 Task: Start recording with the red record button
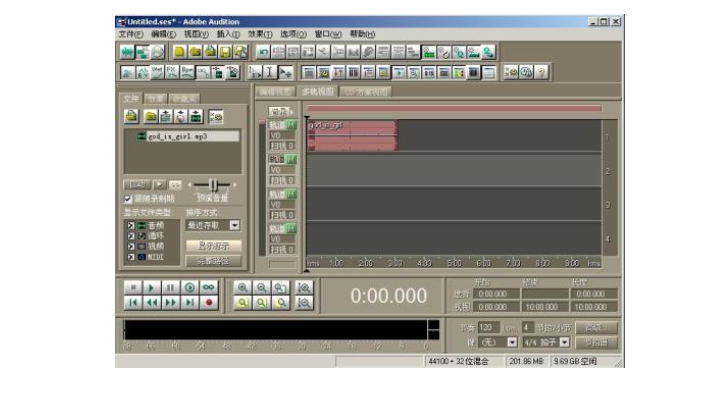209,303
